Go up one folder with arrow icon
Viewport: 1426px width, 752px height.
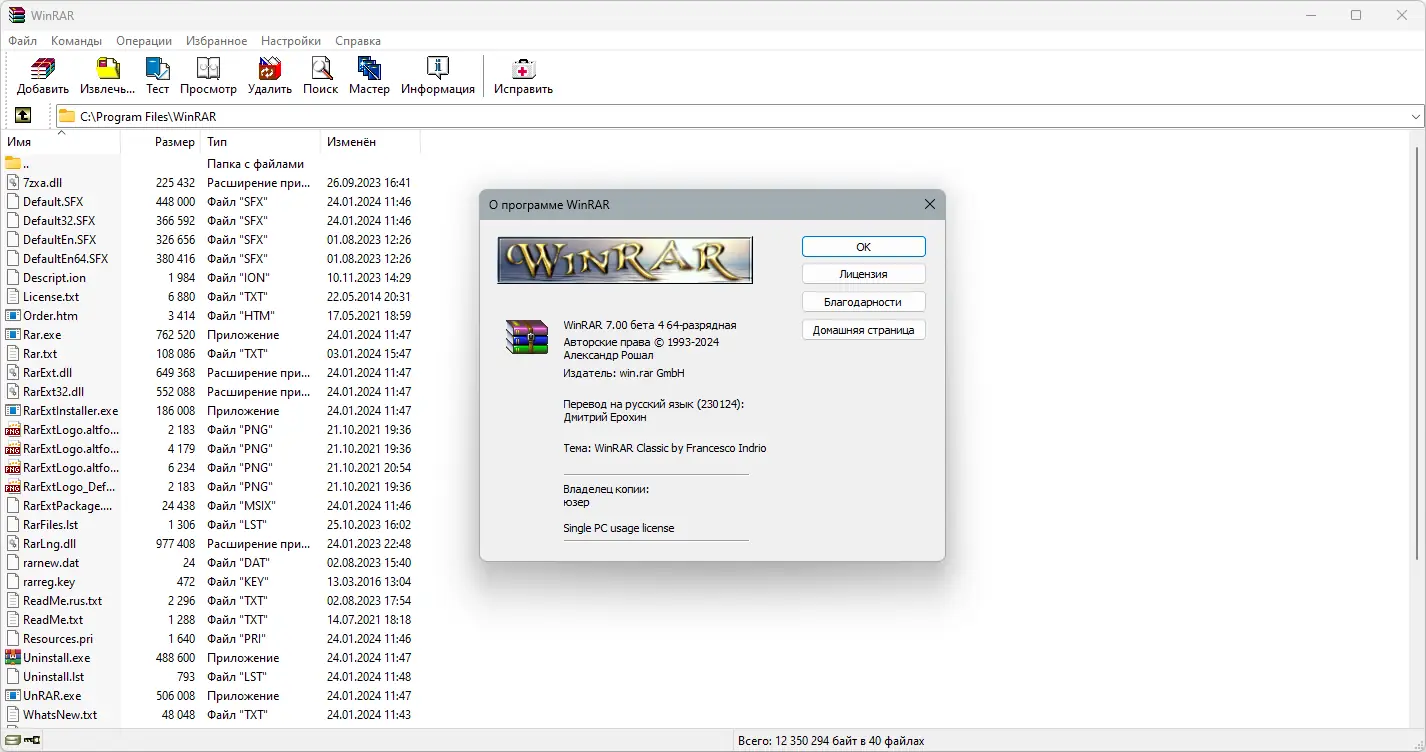[x=23, y=116]
